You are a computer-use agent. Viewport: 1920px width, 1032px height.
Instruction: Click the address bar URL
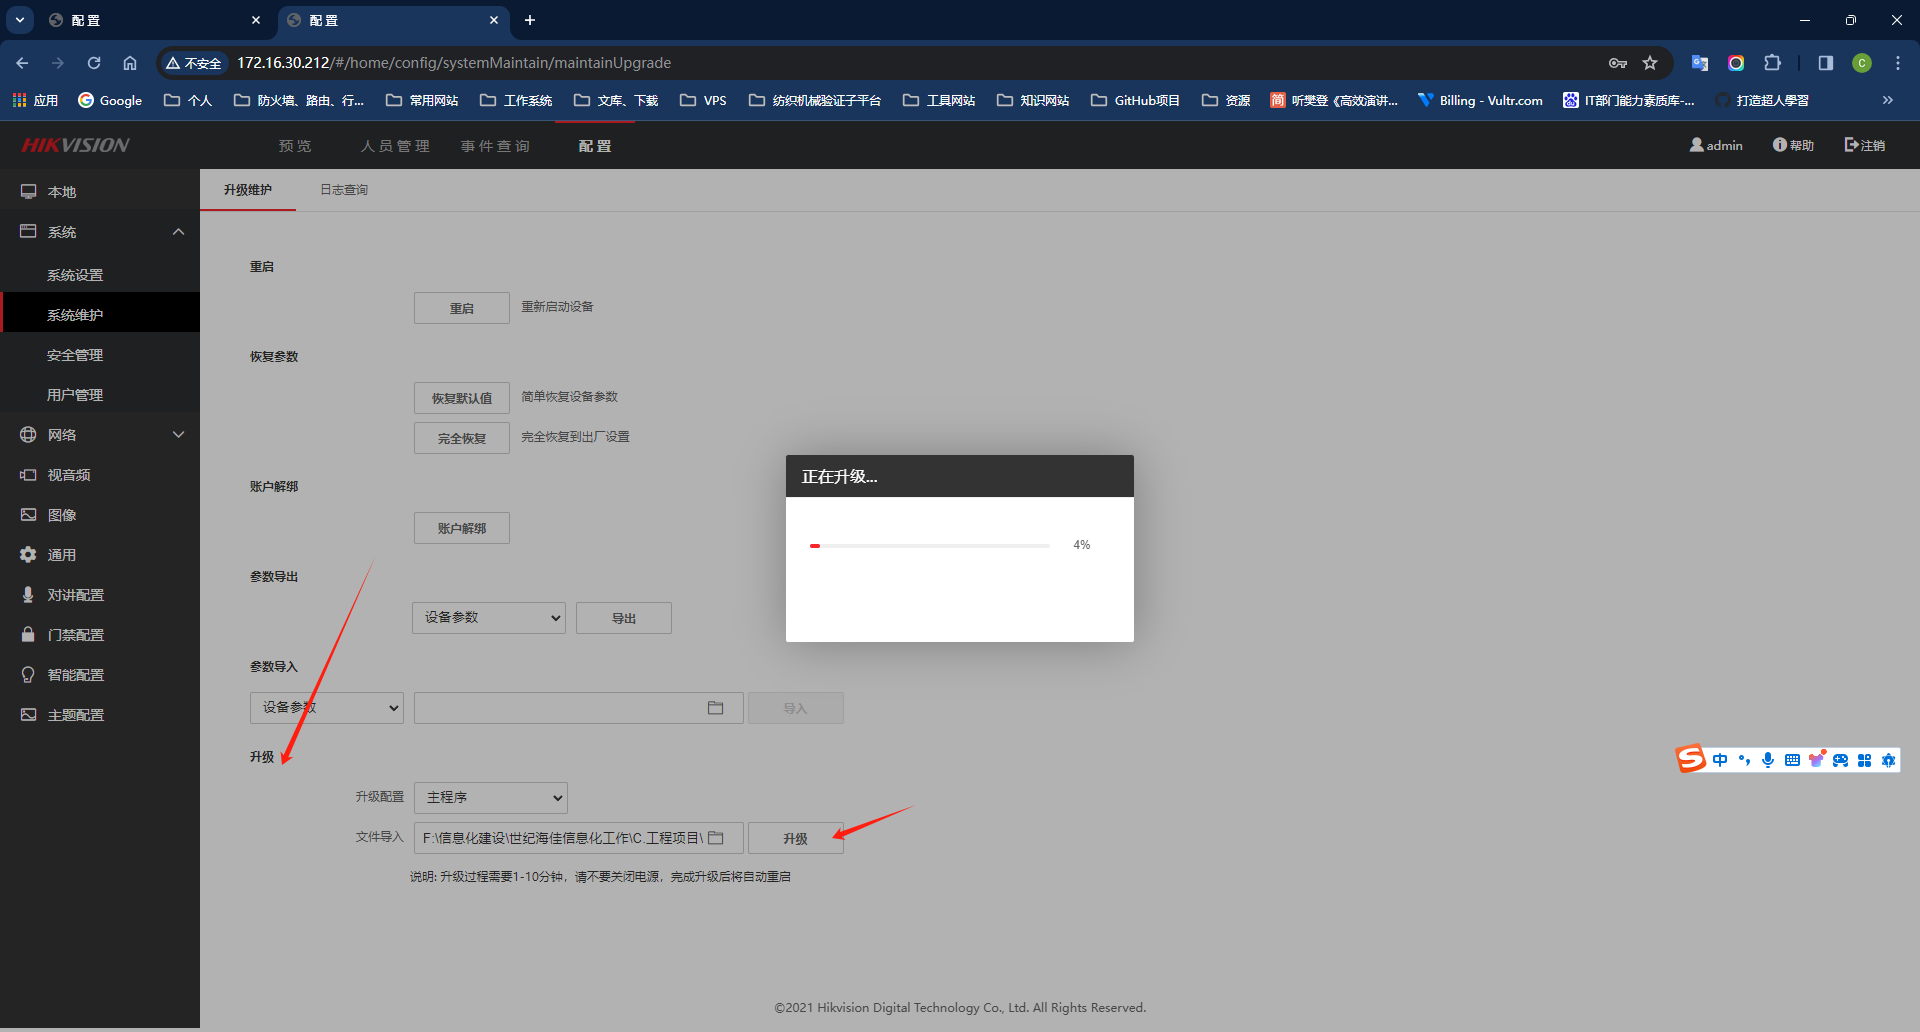(x=454, y=63)
